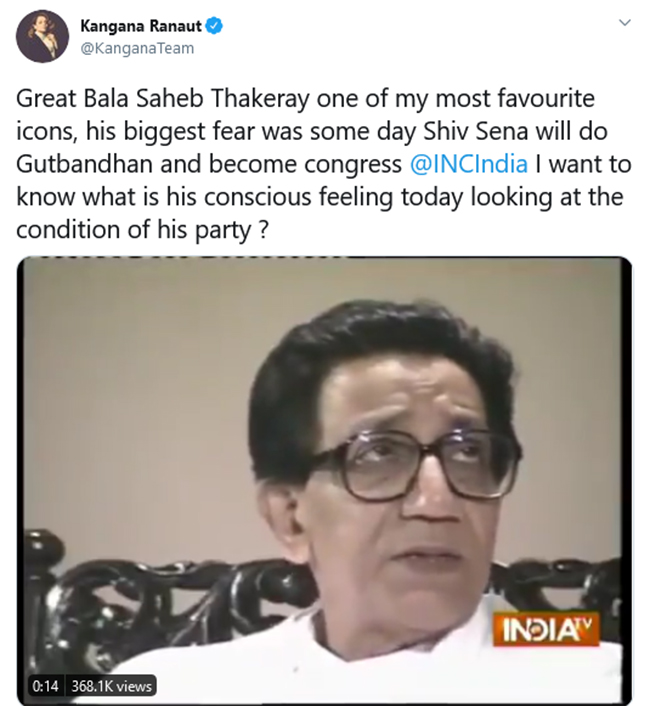
Task: Play the embedded interview video
Action: point(328,478)
